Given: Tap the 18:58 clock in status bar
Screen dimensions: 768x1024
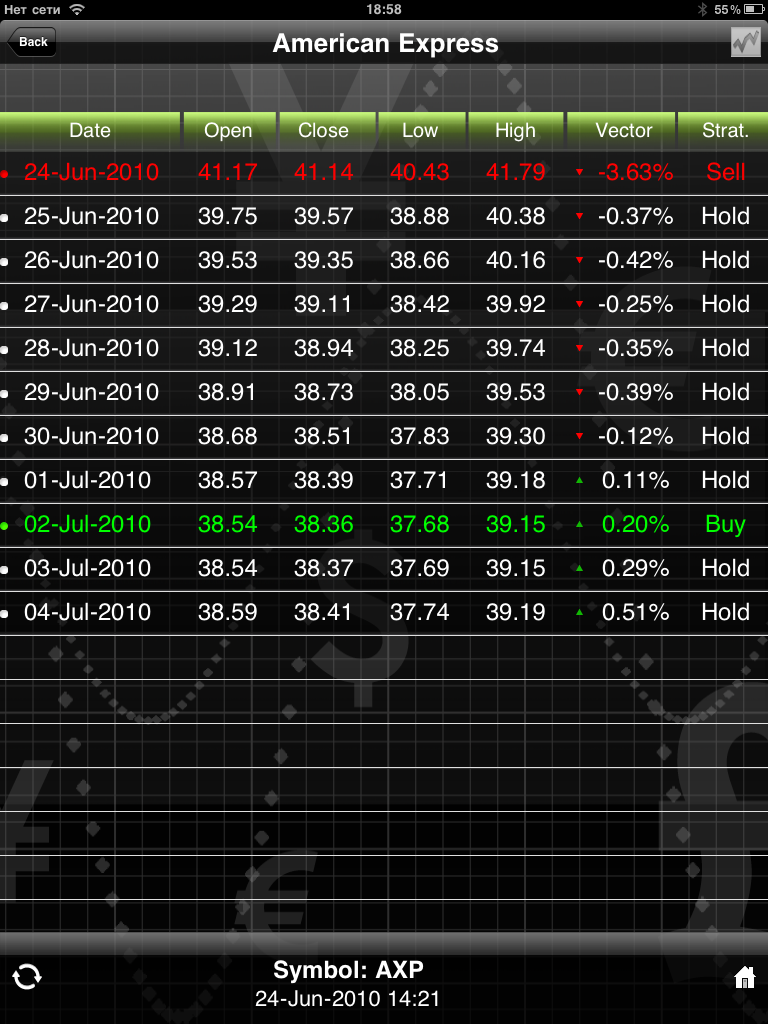Looking at the screenshot, I should (384, 9).
